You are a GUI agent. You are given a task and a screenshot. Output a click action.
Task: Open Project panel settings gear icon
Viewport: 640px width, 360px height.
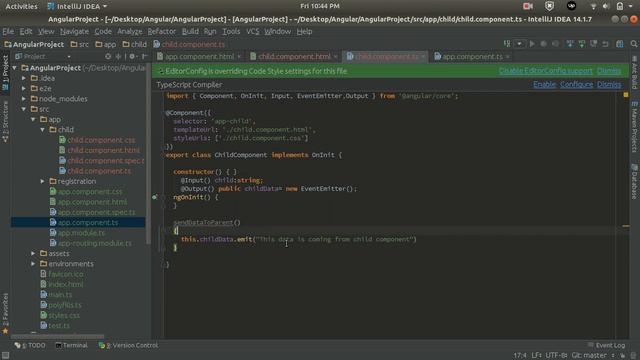pyautogui.click(x=132, y=56)
